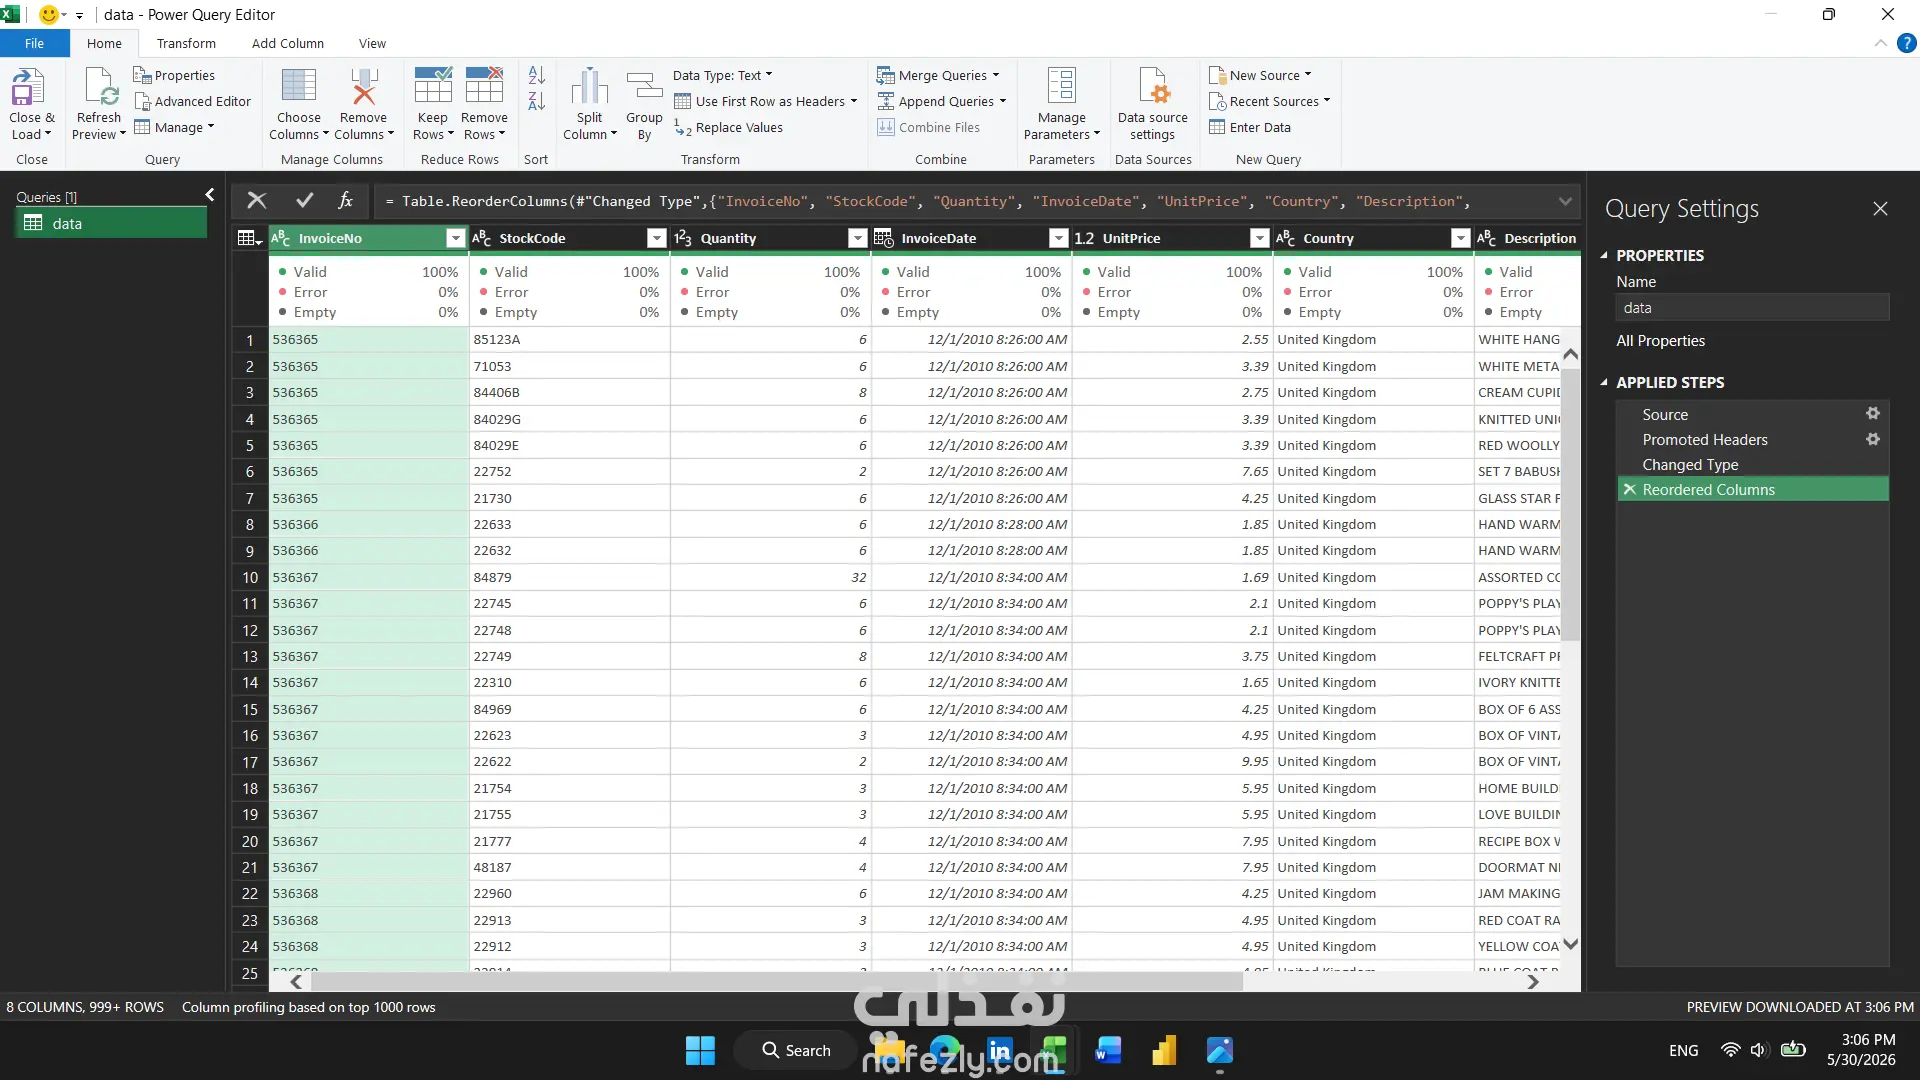Viewport: 1920px width, 1080px height.
Task: Open settings gear for Promoted Headers step
Action: click(1873, 439)
